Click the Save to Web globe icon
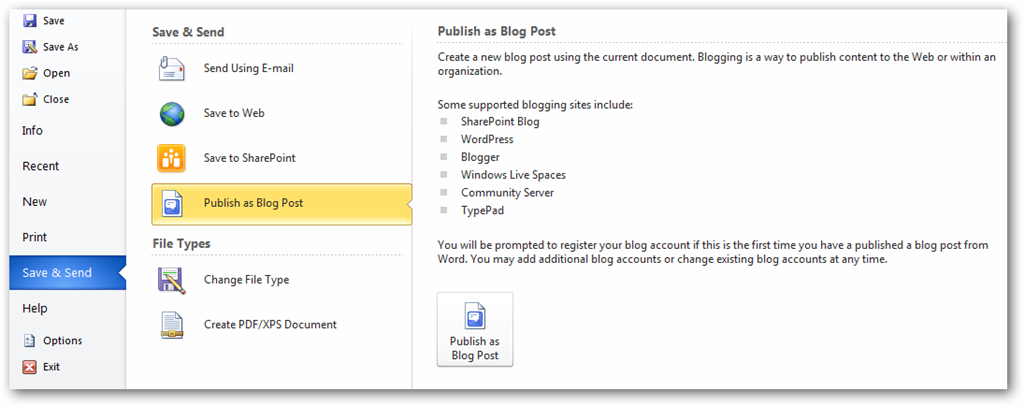 (171, 114)
